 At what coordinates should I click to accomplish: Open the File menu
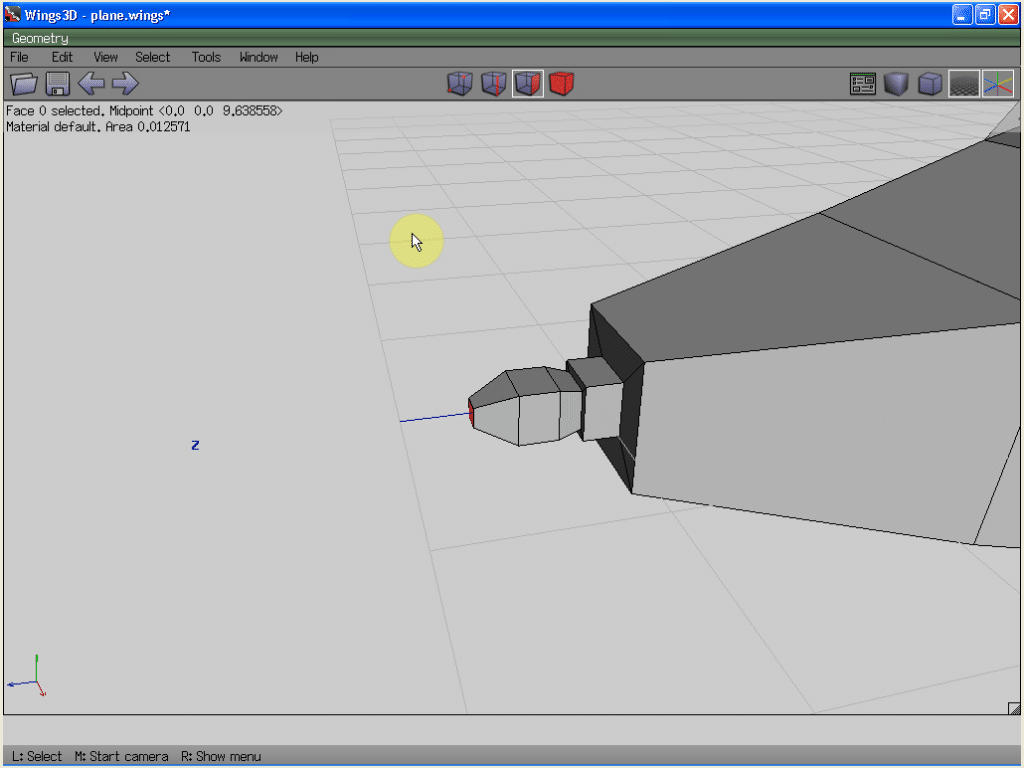(x=19, y=57)
